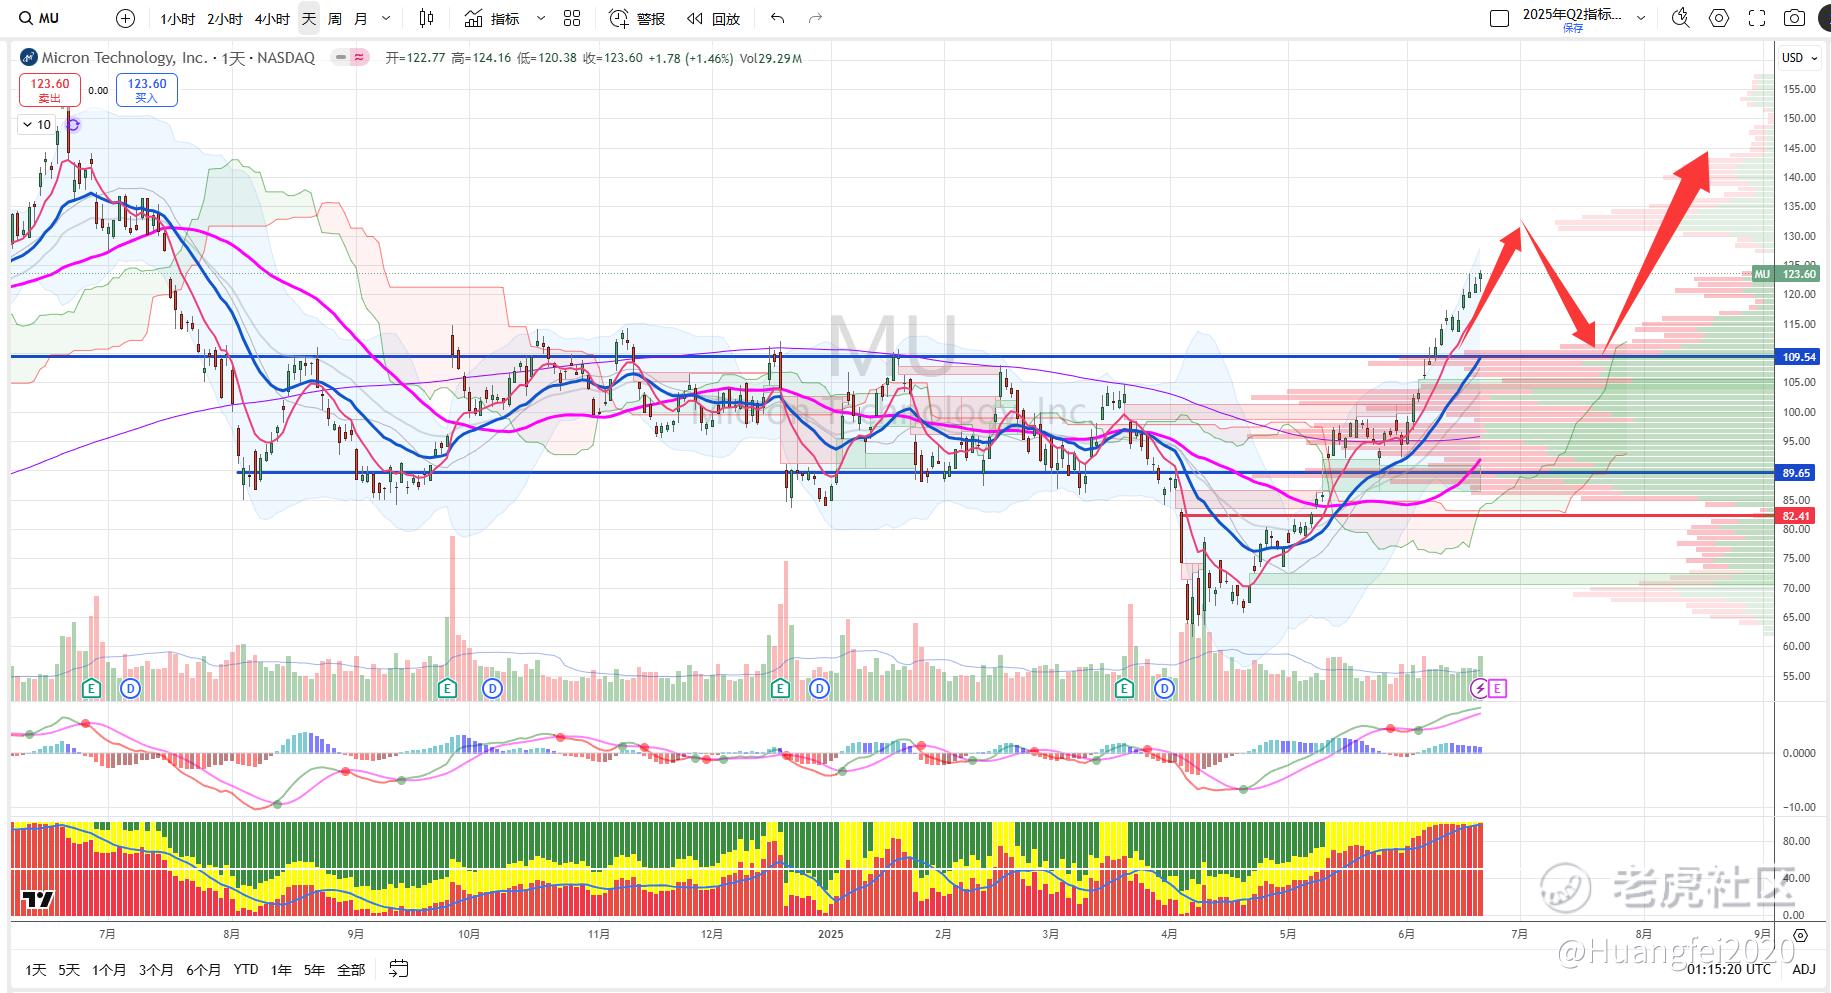Select the 月 monthly interval
This screenshot has height=993, width=1831.
pyautogui.click(x=361, y=18)
